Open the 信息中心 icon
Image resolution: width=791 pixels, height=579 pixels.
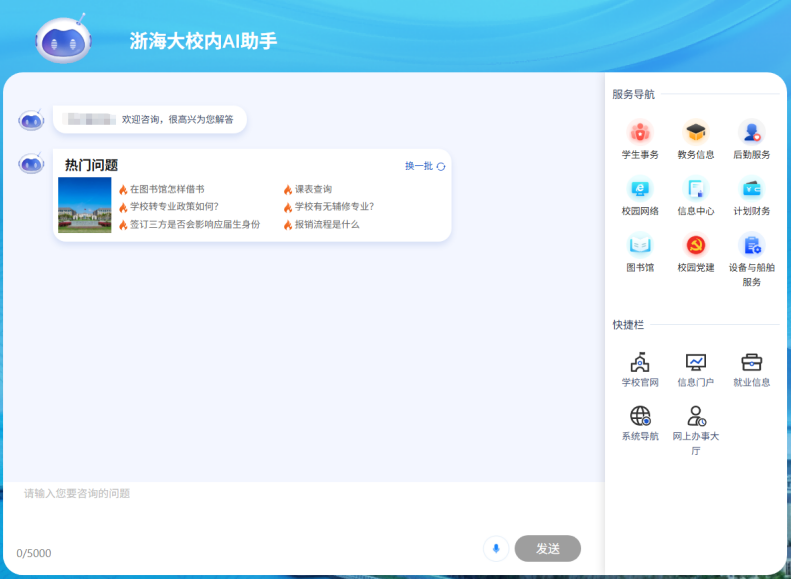pos(696,189)
